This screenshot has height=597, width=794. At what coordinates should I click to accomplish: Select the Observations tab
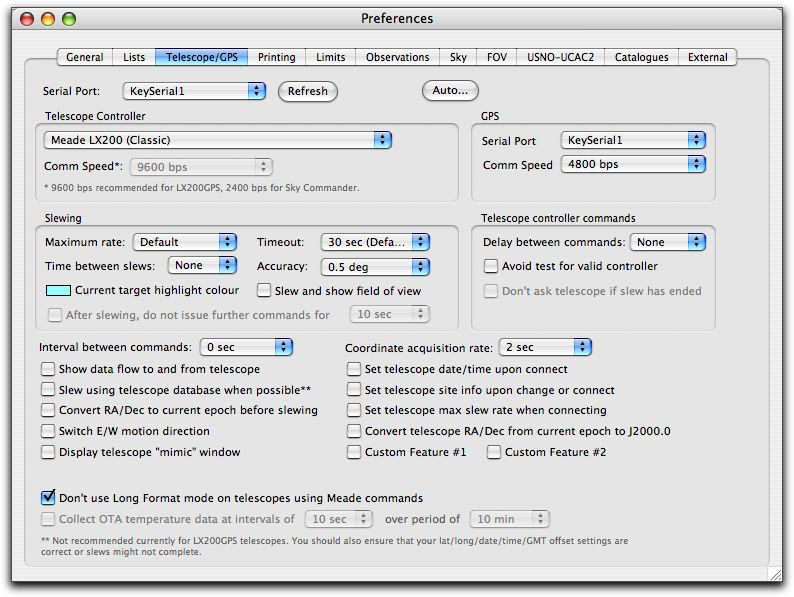[x=397, y=57]
